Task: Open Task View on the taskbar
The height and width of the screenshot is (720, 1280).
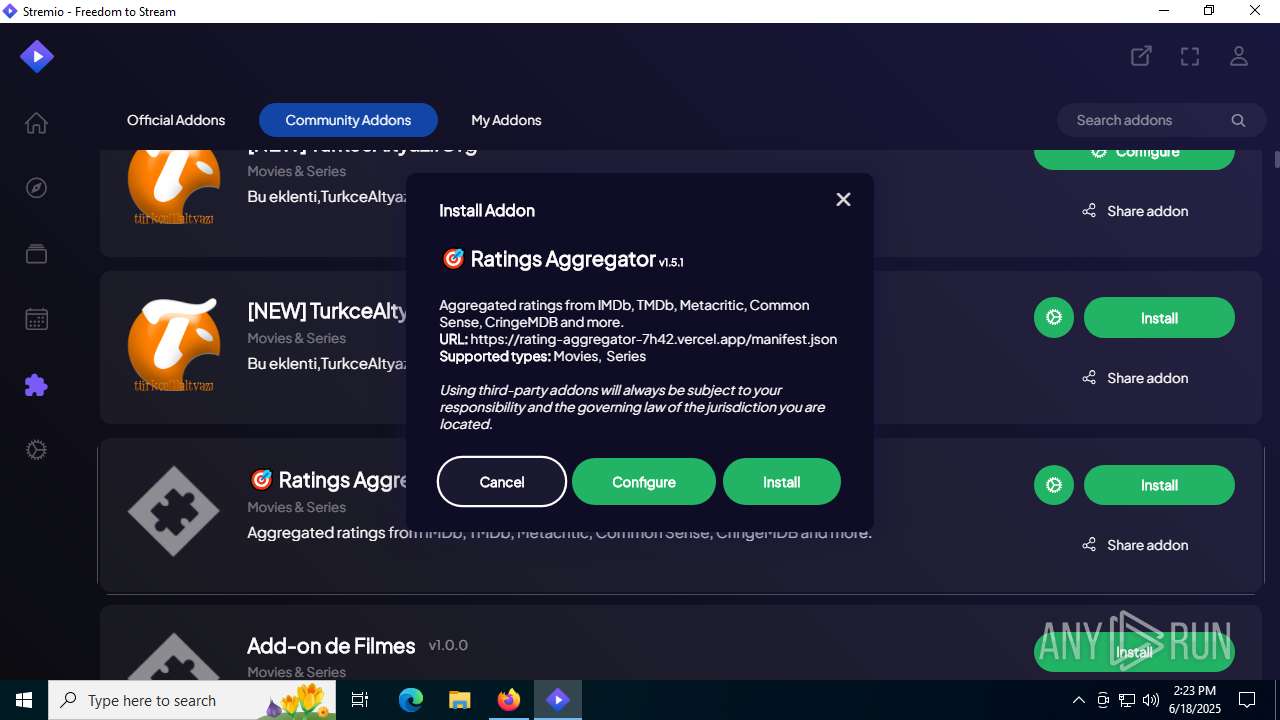Action: click(361, 700)
